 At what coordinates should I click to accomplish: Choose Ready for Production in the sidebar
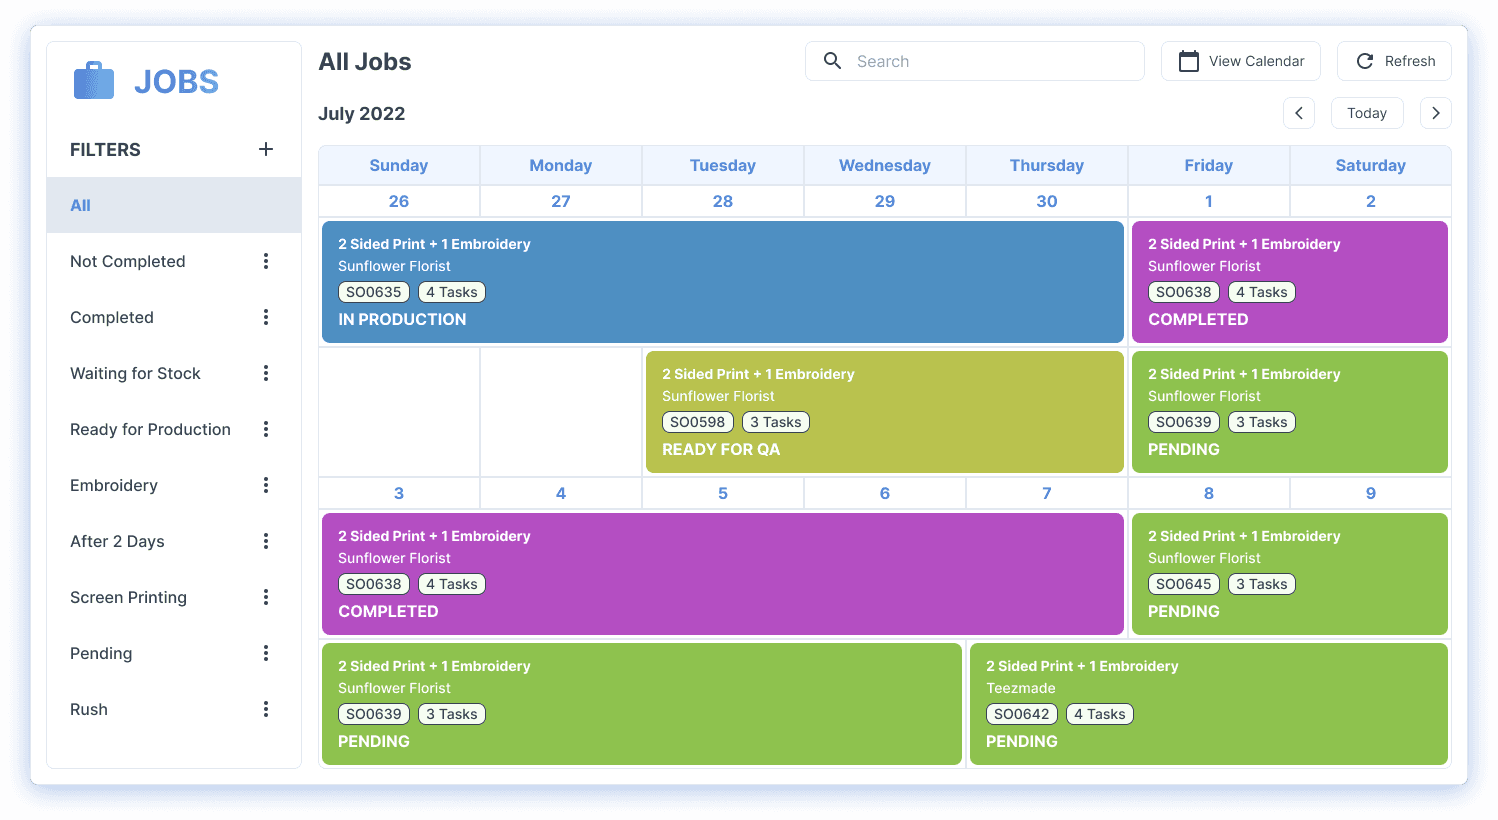[150, 429]
